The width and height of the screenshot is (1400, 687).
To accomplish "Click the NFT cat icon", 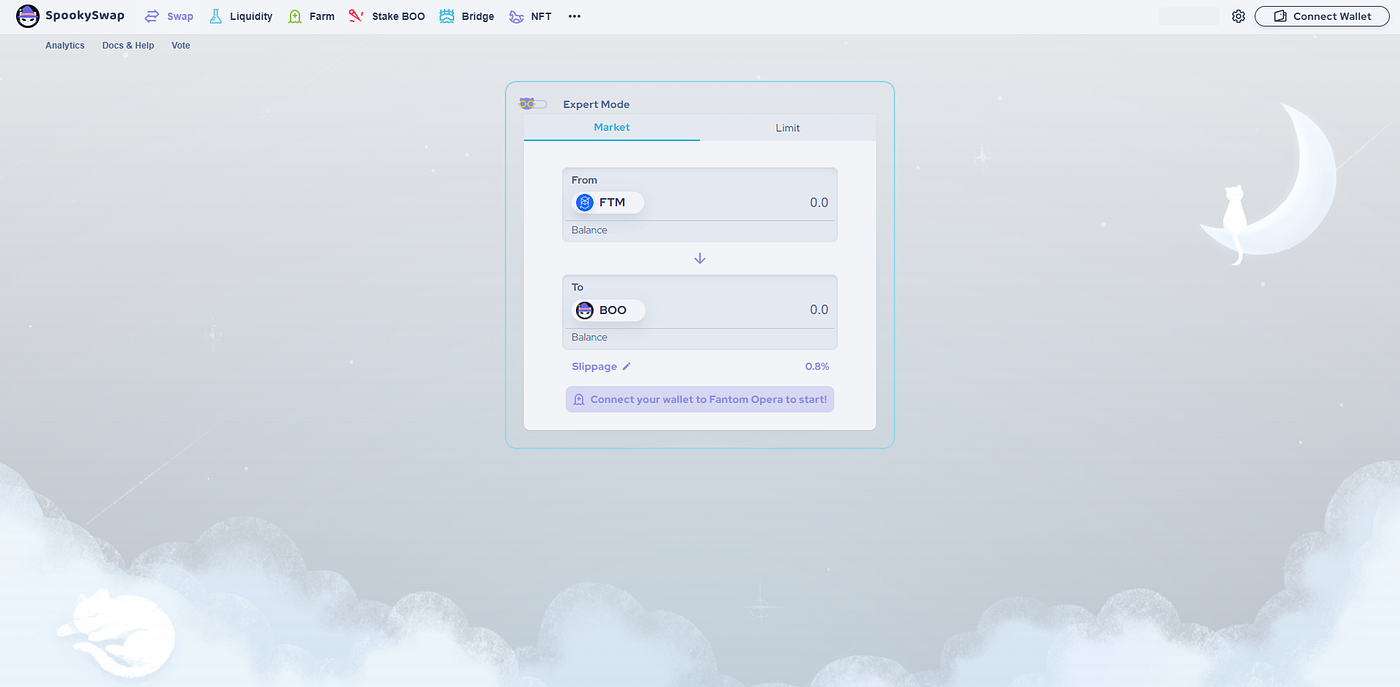I will (516, 16).
